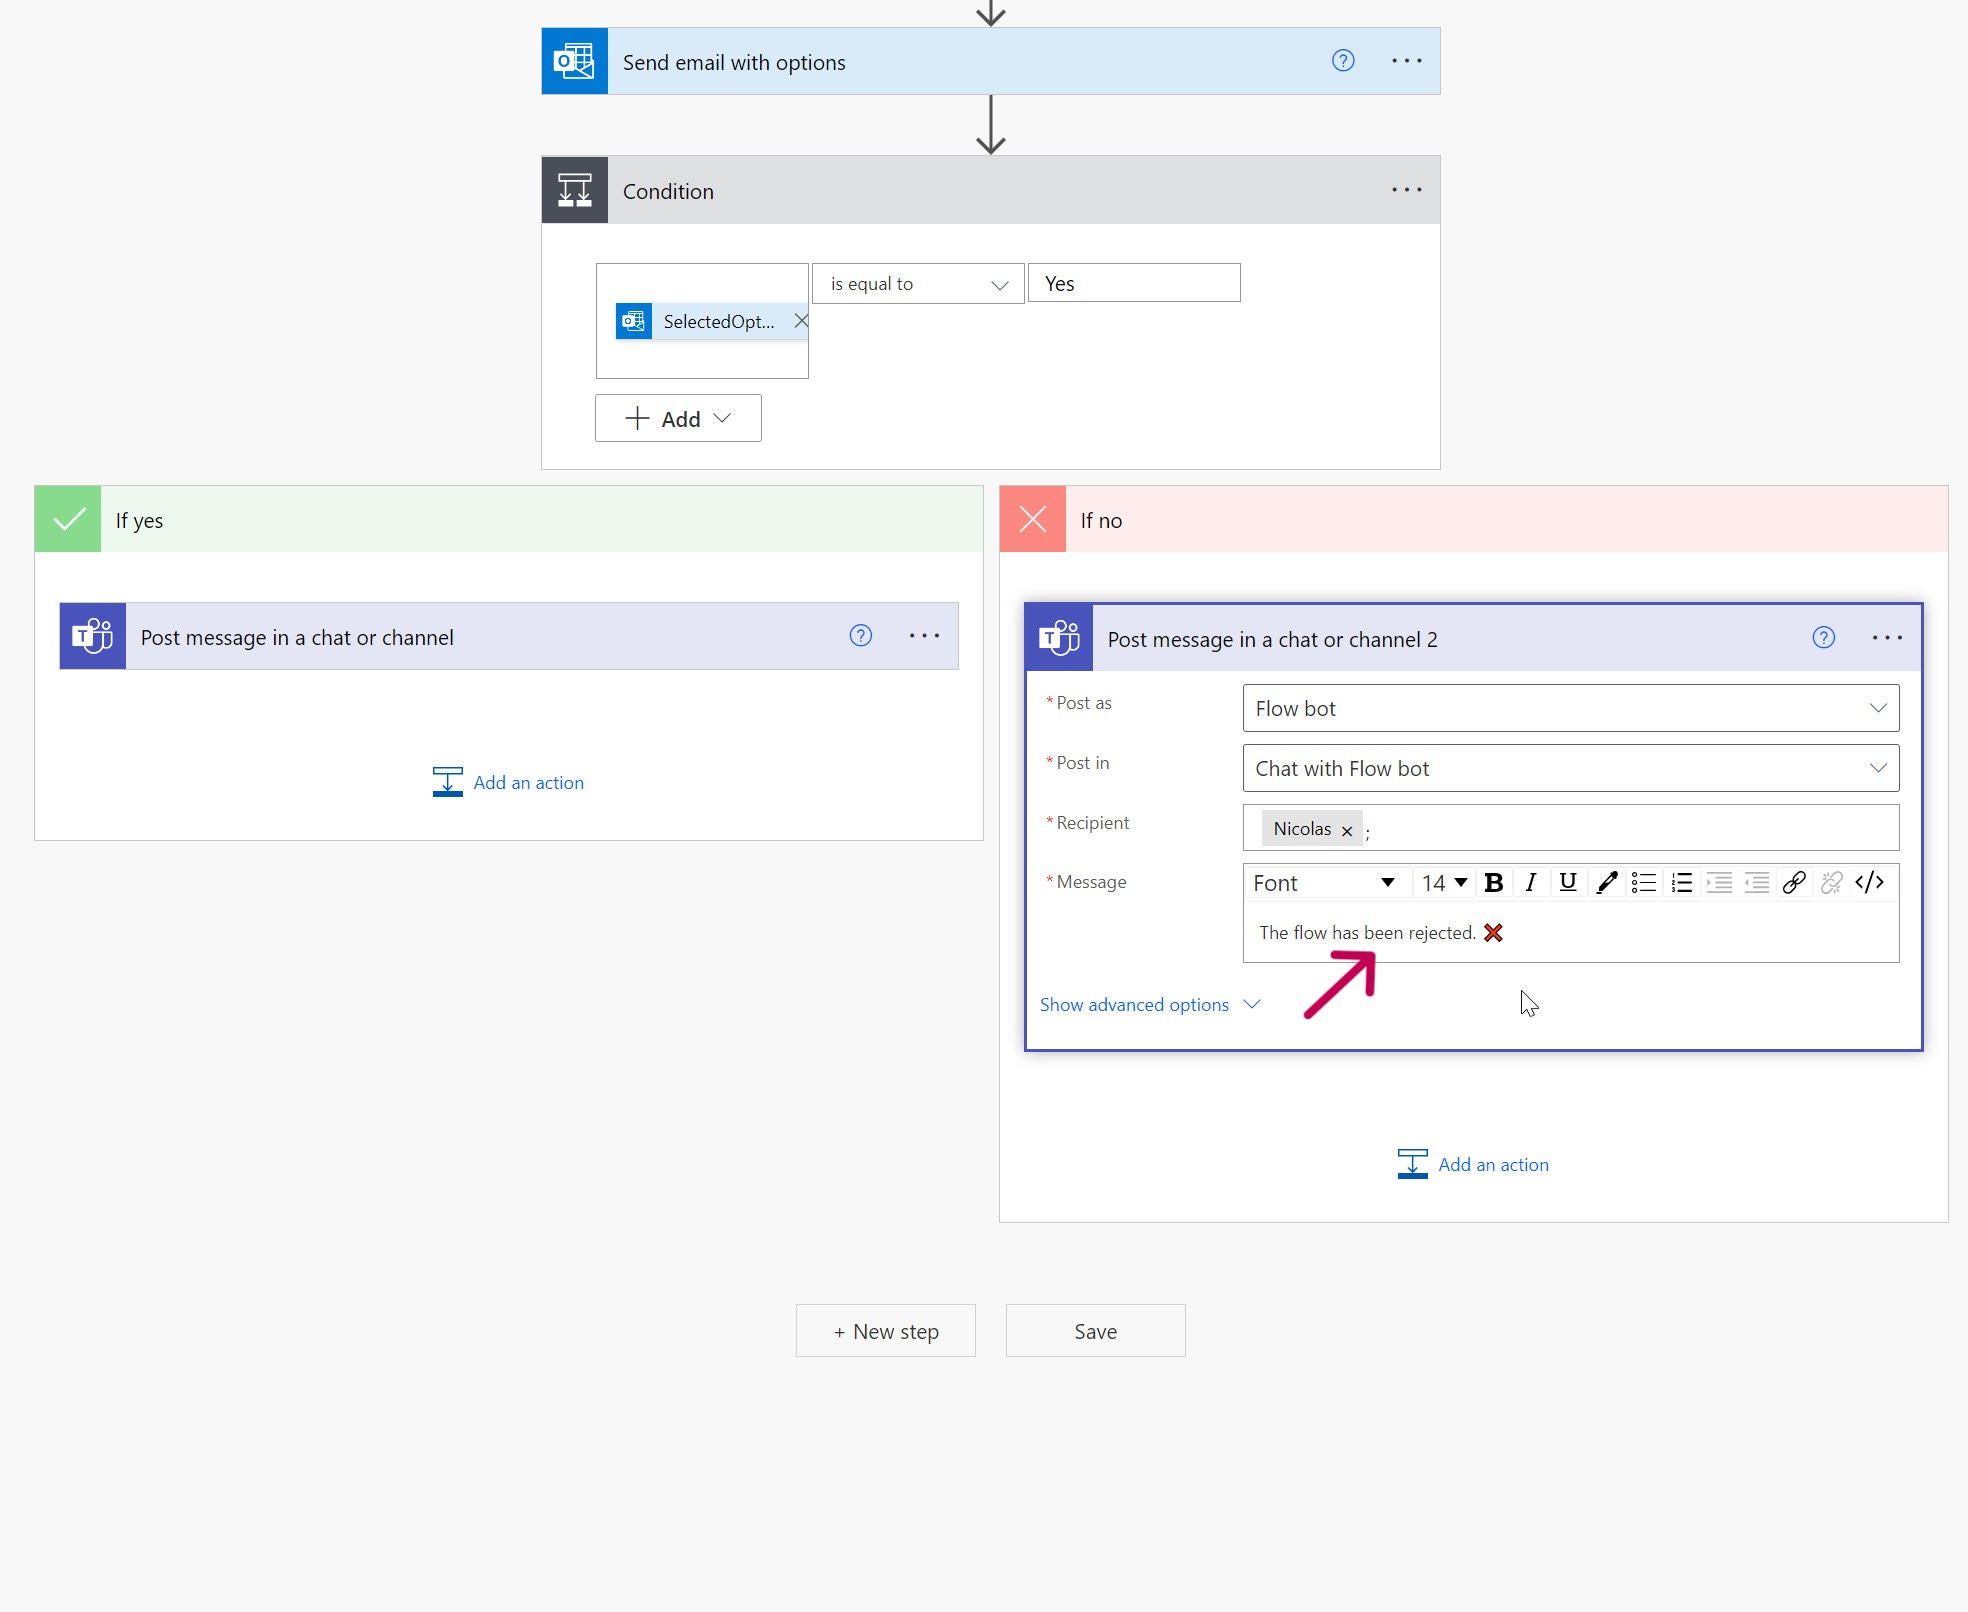This screenshot has width=1968, height=1612.
Task: Open the text highlight color picker
Action: (1606, 882)
